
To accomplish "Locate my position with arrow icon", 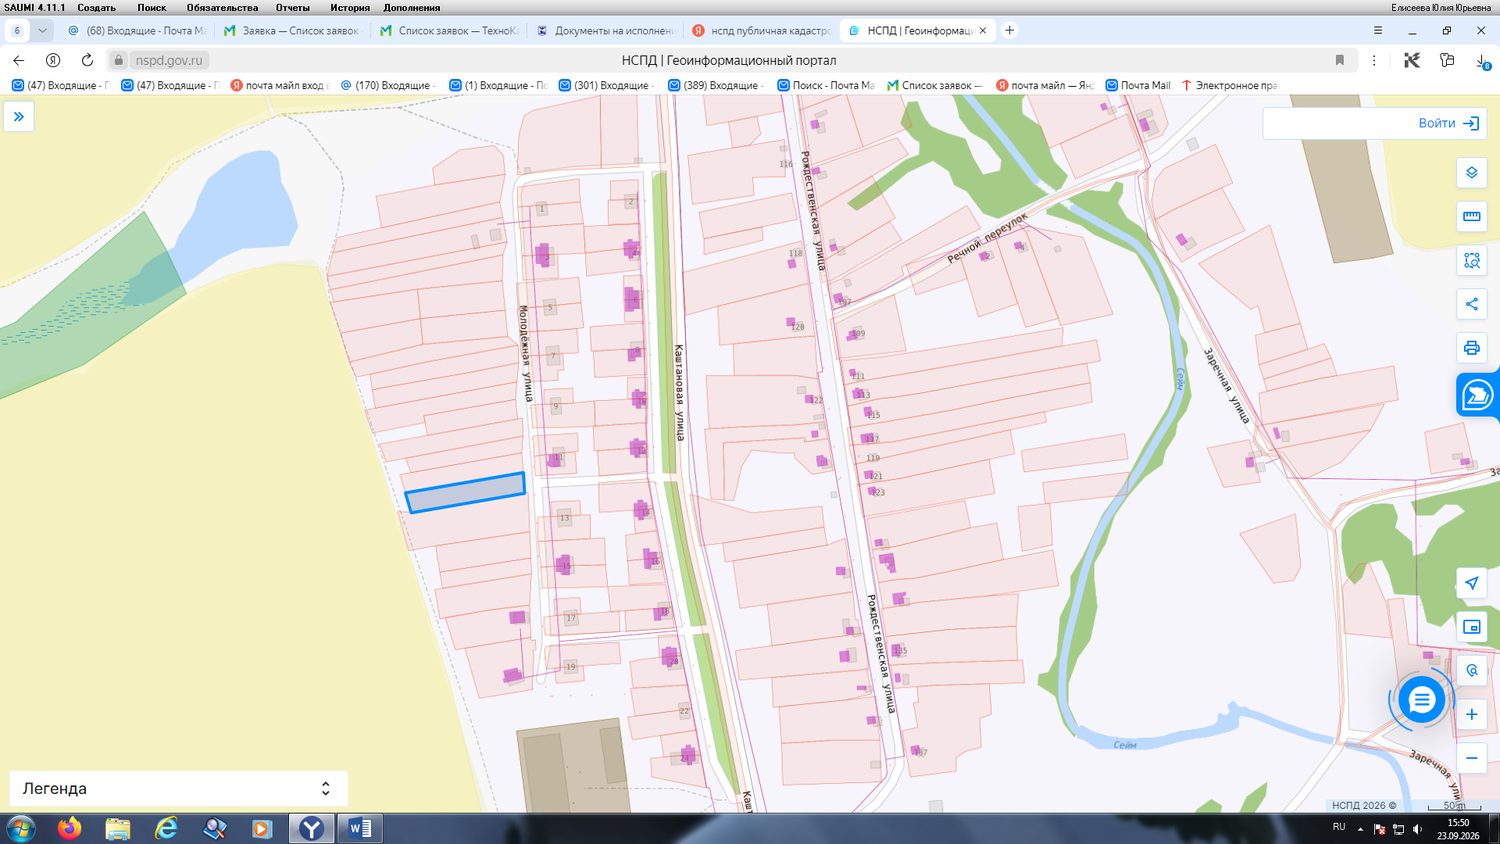I will (x=1471, y=583).
